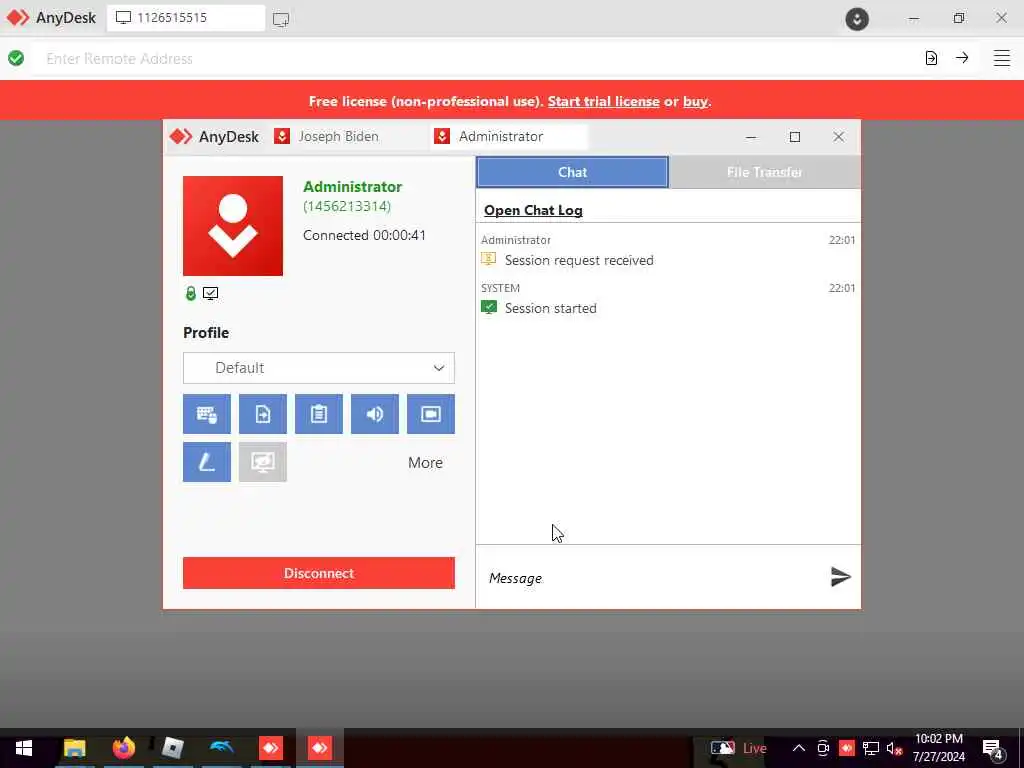Image resolution: width=1024 pixels, height=768 pixels.
Task: Open the hamburger main menu
Action: pyautogui.click(x=1002, y=58)
